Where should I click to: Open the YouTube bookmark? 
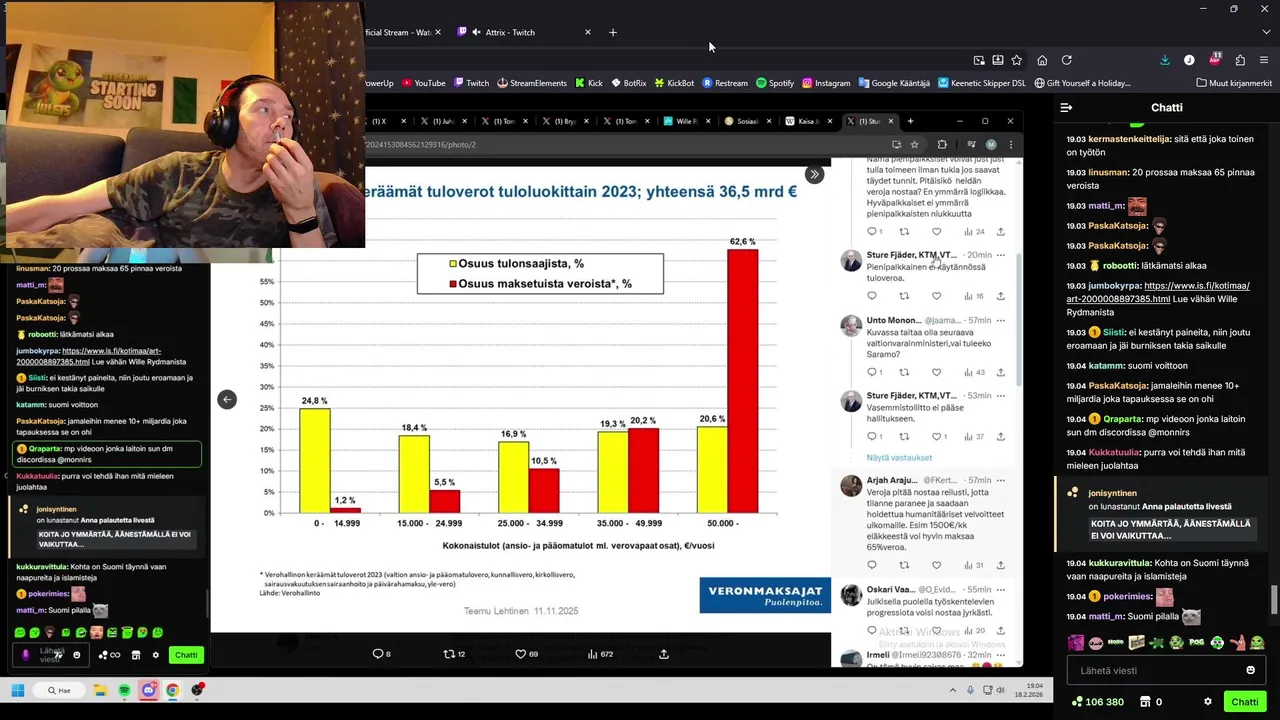pyautogui.click(x=423, y=83)
